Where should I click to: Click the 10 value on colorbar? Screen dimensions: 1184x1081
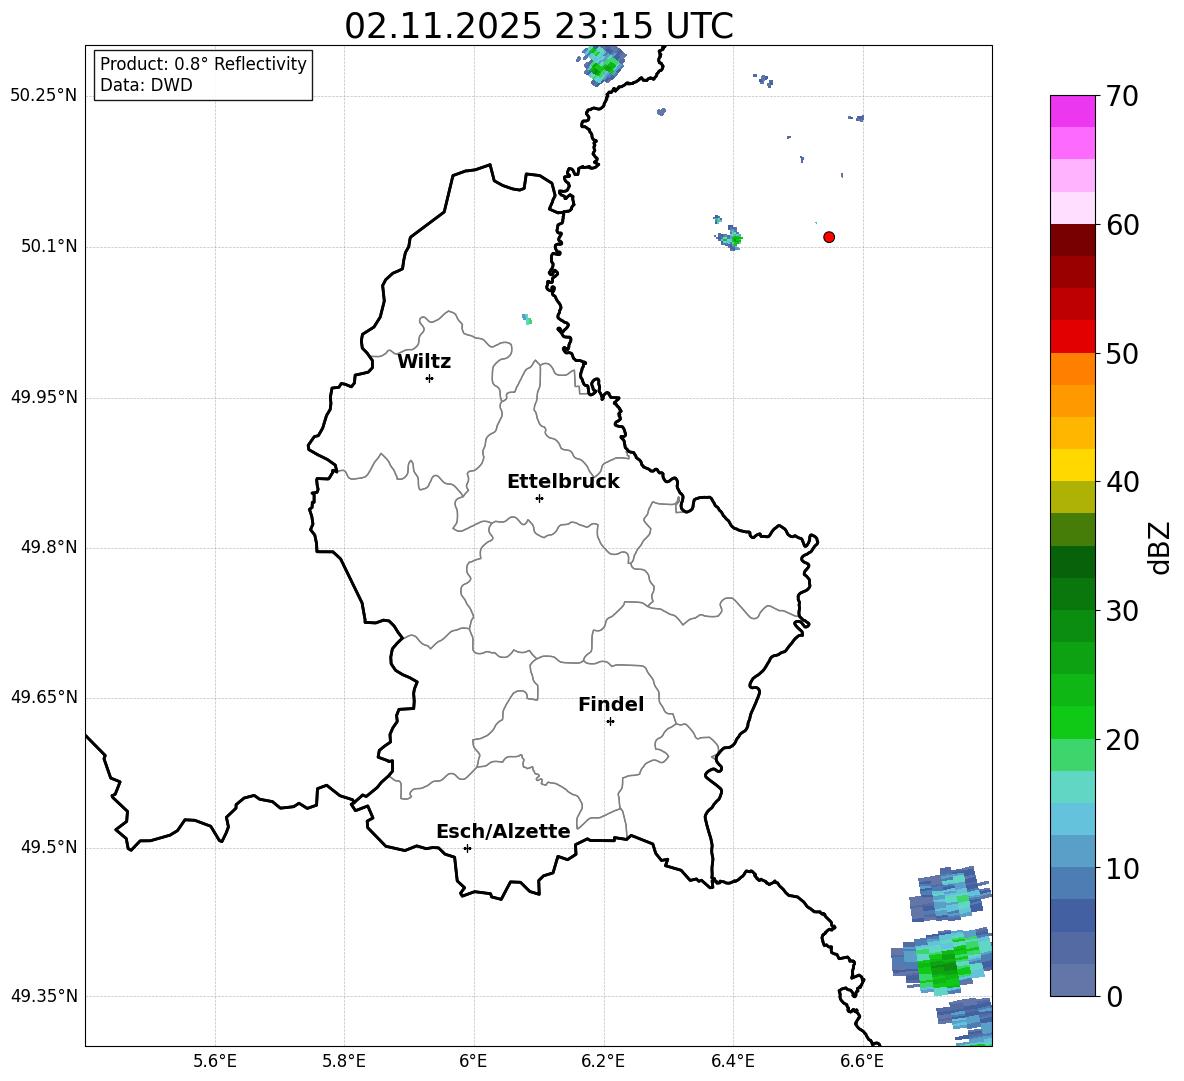pos(1122,868)
